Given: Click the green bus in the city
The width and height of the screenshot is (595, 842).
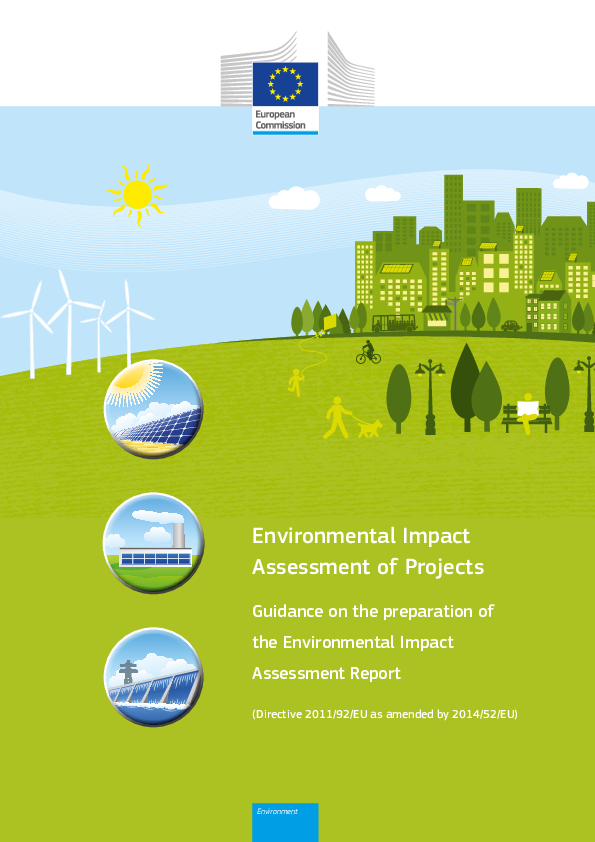Looking at the screenshot, I should [x=395, y=323].
